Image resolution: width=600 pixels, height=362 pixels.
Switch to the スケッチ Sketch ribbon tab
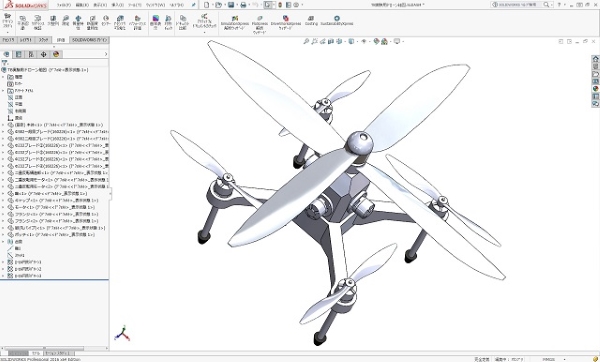click(x=44, y=40)
